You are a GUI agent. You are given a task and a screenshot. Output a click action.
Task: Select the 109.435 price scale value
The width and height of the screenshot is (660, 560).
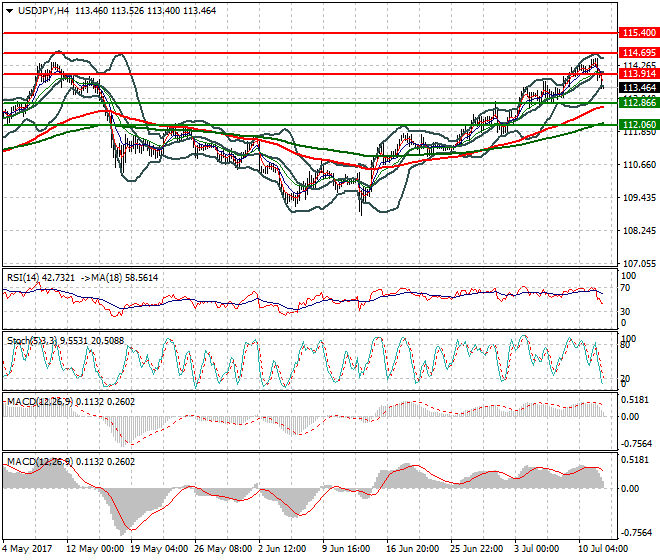tap(639, 197)
